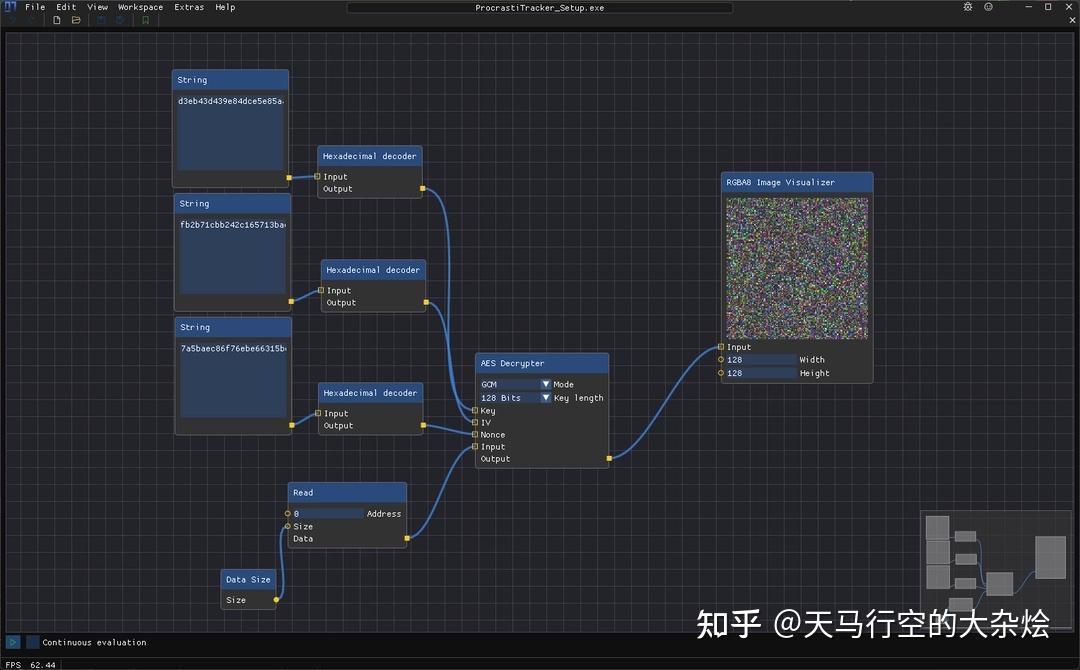1080x670 pixels.
Task: Run evaluation with the play button
Action: coord(13,642)
